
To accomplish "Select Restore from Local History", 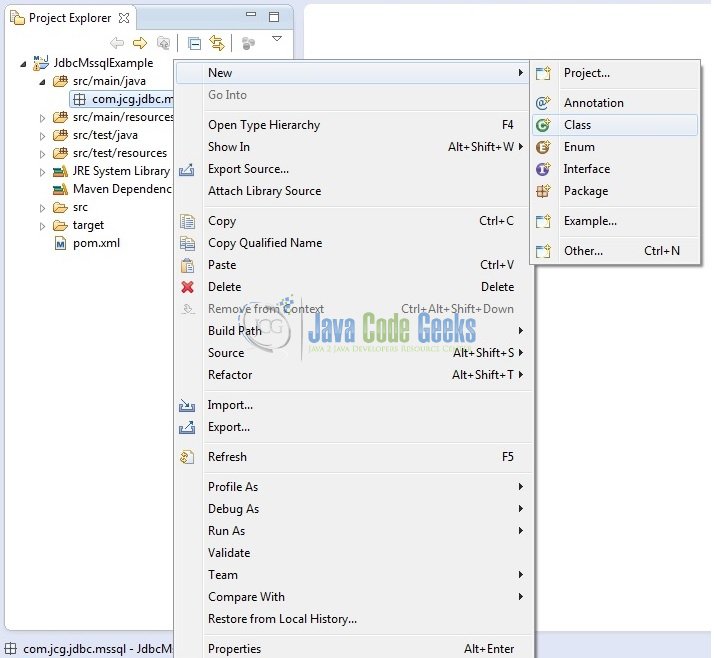I will (353, 619).
